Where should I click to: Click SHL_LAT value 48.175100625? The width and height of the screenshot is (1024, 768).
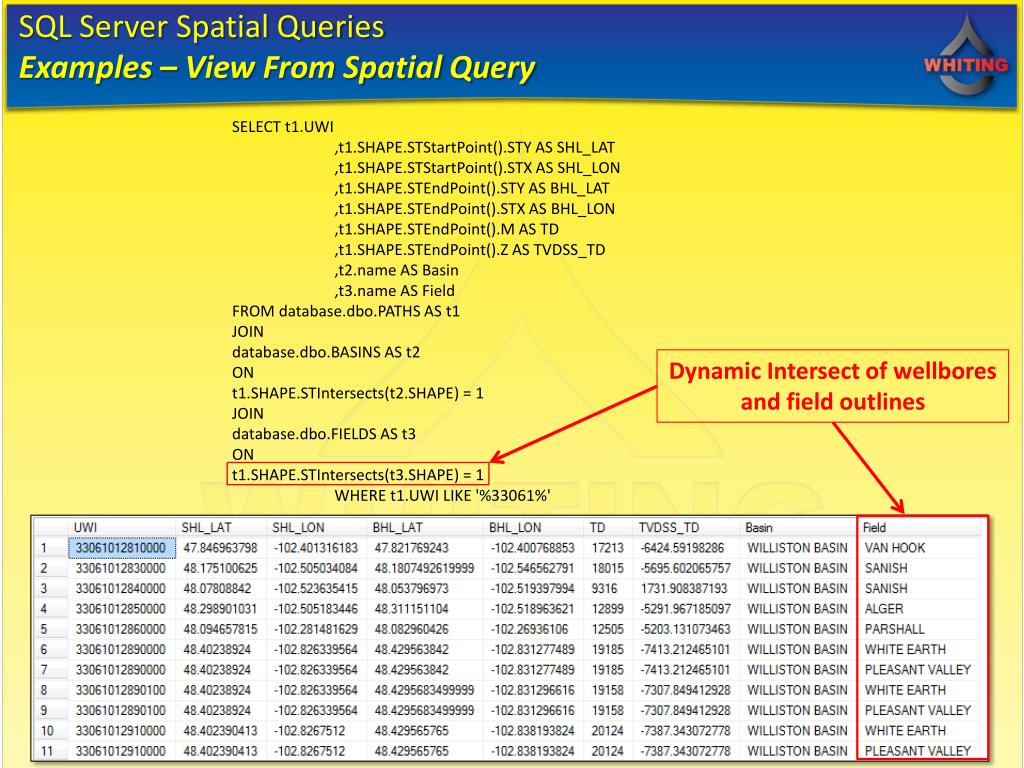pyautogui.click(x=220, y=568)
